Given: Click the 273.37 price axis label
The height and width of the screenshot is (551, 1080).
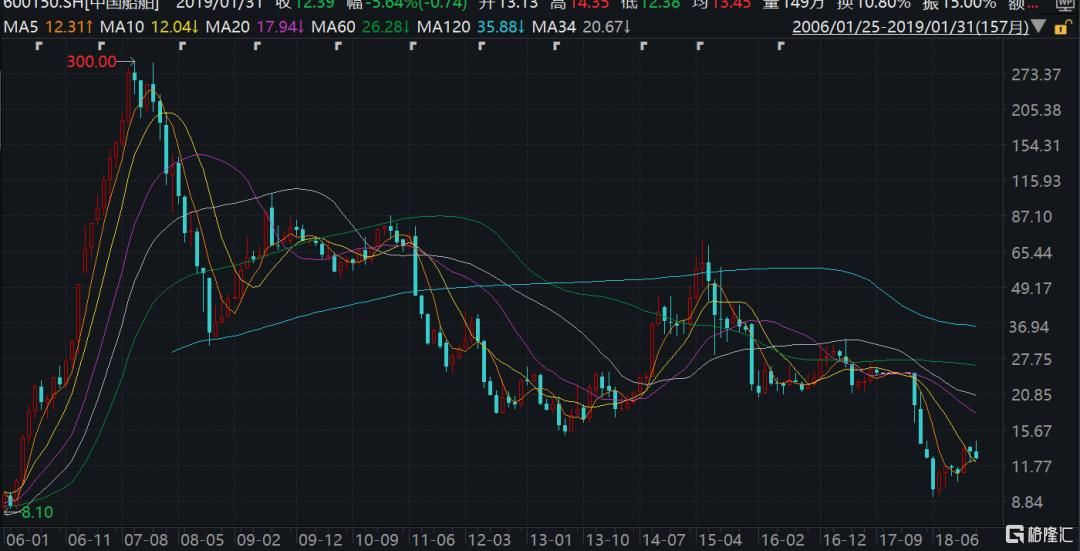Looking at the screenshot, I should click(x=1036, y=75).
